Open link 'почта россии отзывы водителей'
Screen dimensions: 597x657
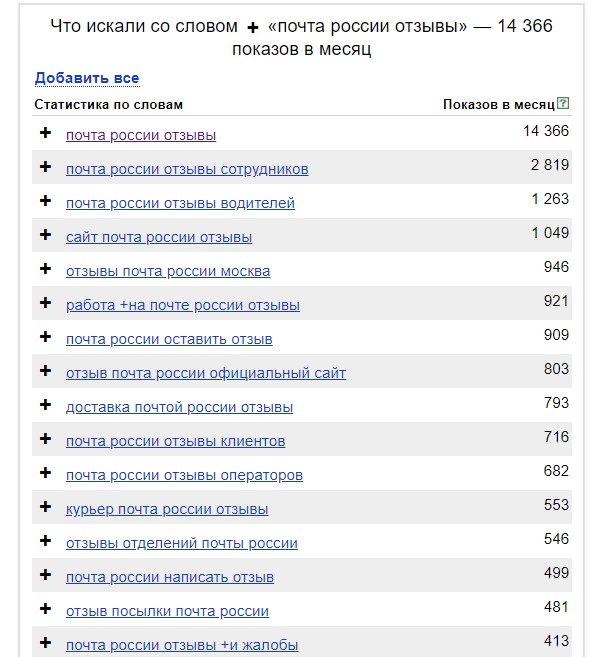[x=180, y=203]
